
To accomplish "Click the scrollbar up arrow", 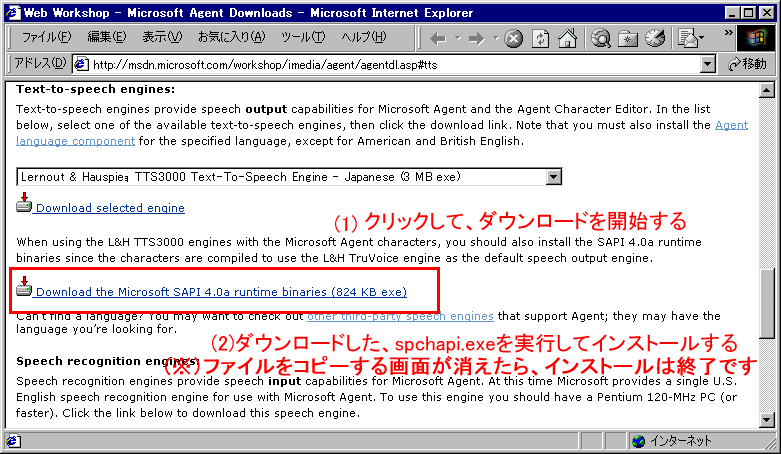I will [767, 91].
